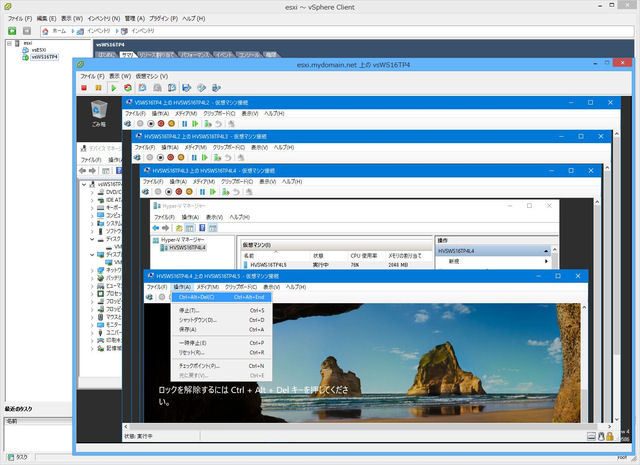The width and height of the screenshot is (640, 465).
Task: Click the タスク button in vSphere status bar
Action: point(18,457)
